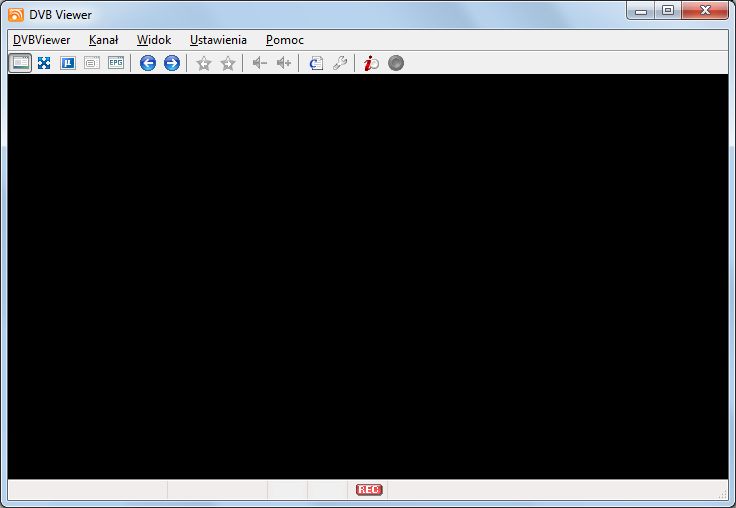The height and width of the screenshot is (508, 736).
Task: Open the Kanał menu
Action: click(103, 40)
